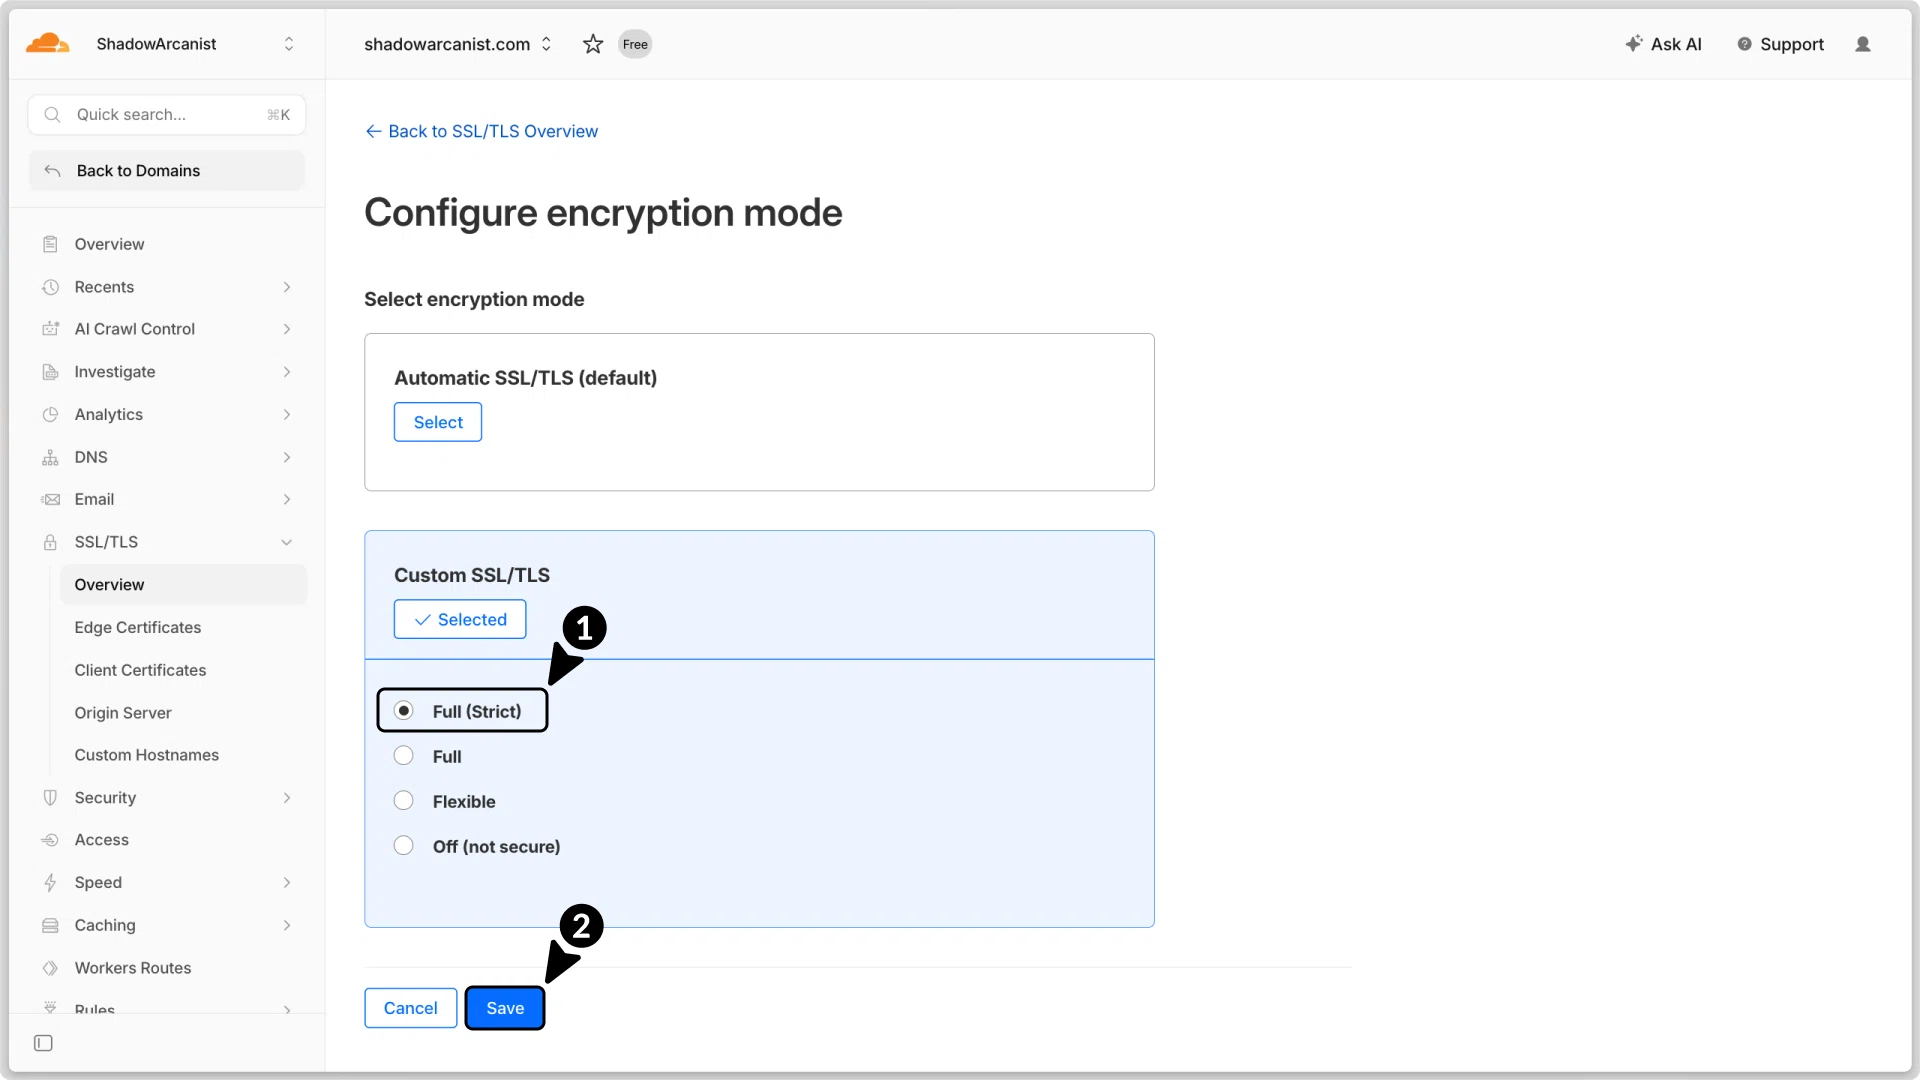Star the shadowarcanist.com domain
1920x1080 pixels.
[x=593, y=44]
